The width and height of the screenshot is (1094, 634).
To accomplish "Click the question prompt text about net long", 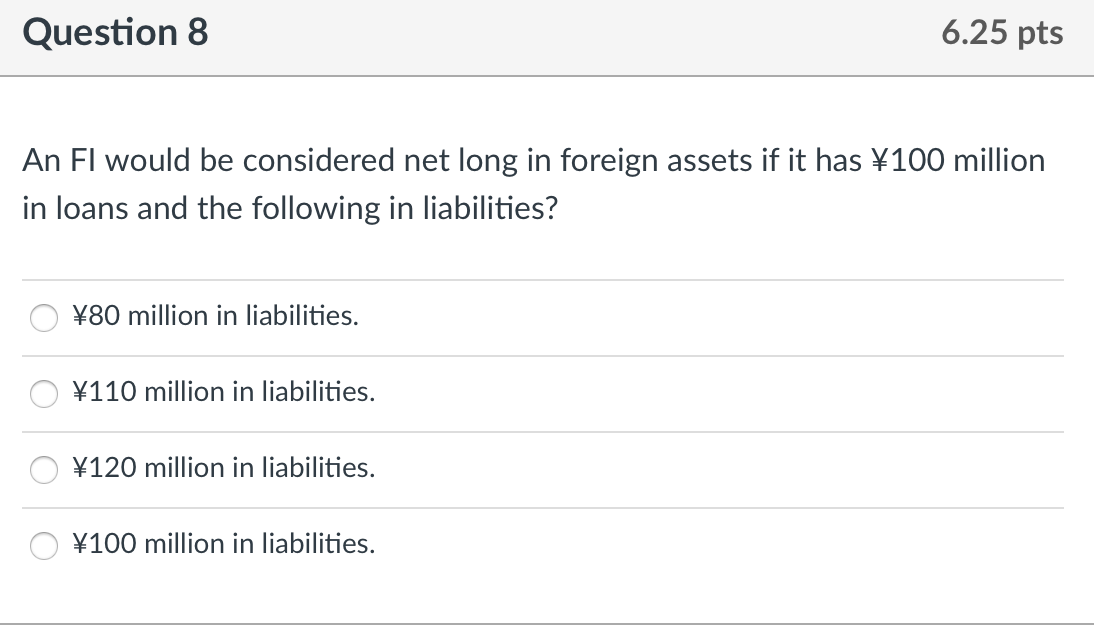I will click(534, 183).
